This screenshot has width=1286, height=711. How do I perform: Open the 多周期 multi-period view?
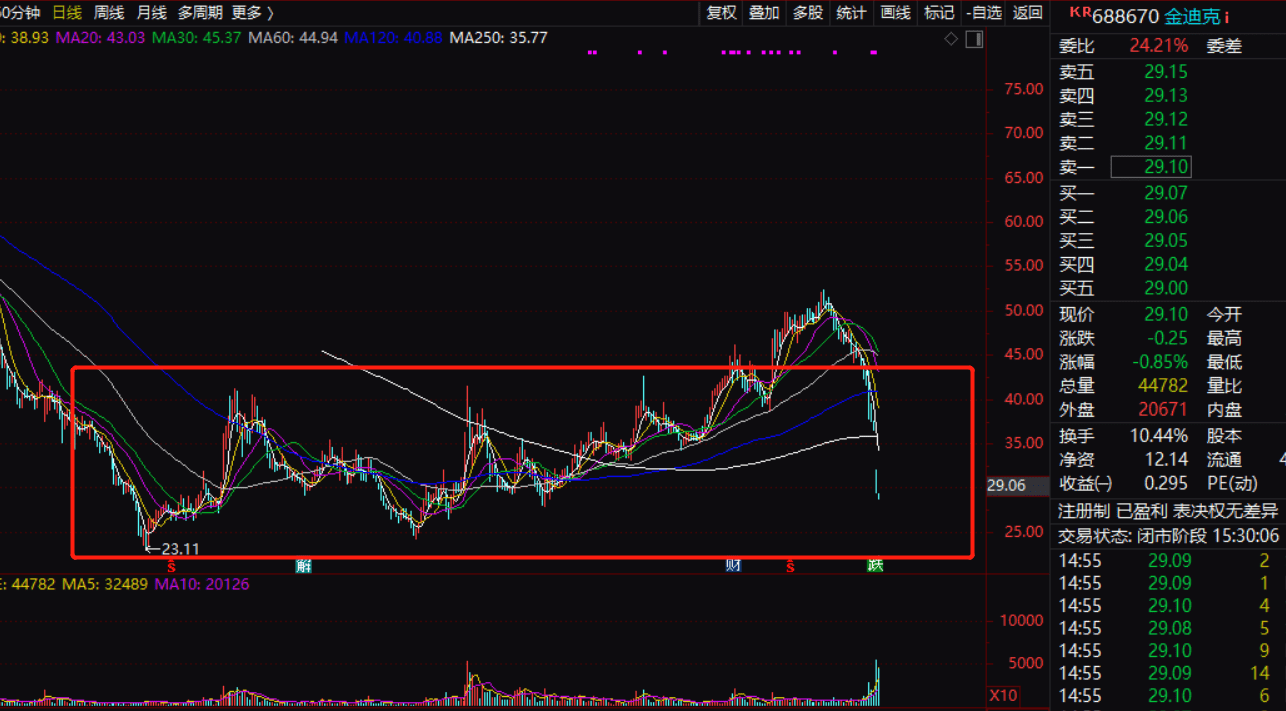200,13
